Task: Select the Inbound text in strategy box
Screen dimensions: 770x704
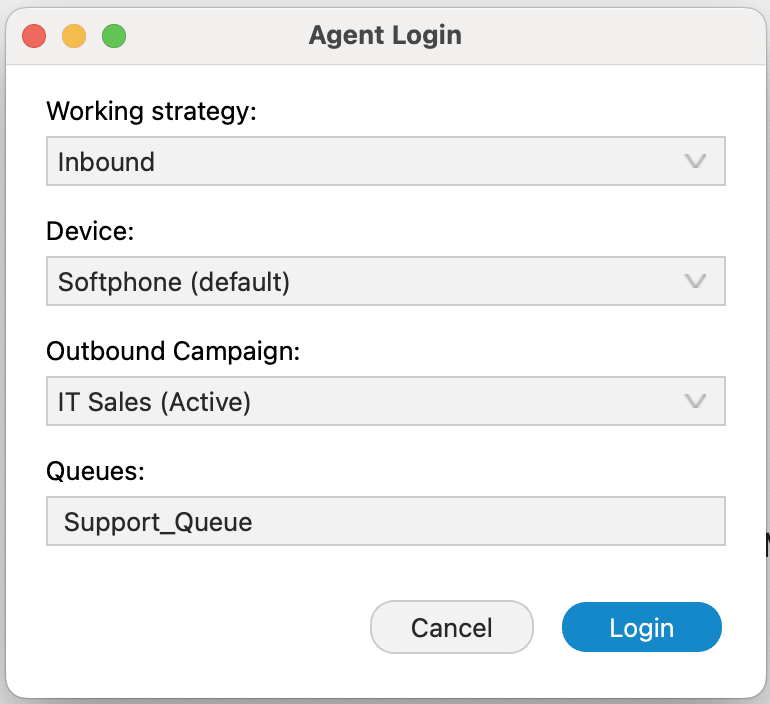Action: pos(106,162)
